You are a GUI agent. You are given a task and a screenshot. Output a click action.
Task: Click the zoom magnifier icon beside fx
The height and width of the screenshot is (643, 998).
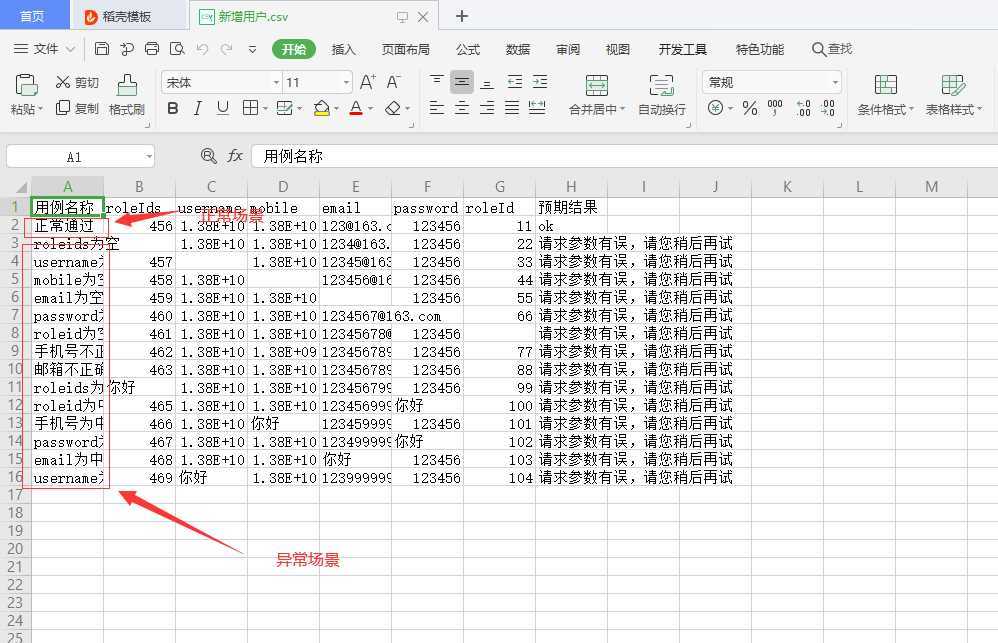pos(208,156)
